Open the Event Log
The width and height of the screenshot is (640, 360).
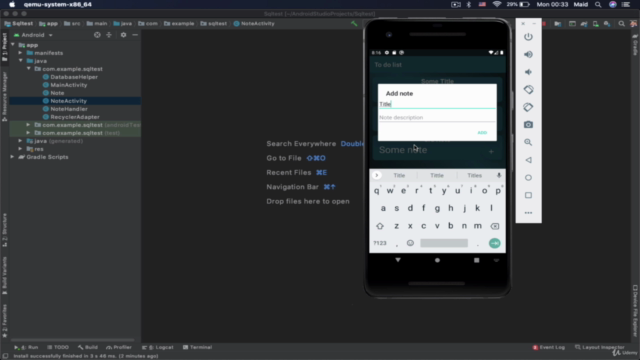coord(549,347)
